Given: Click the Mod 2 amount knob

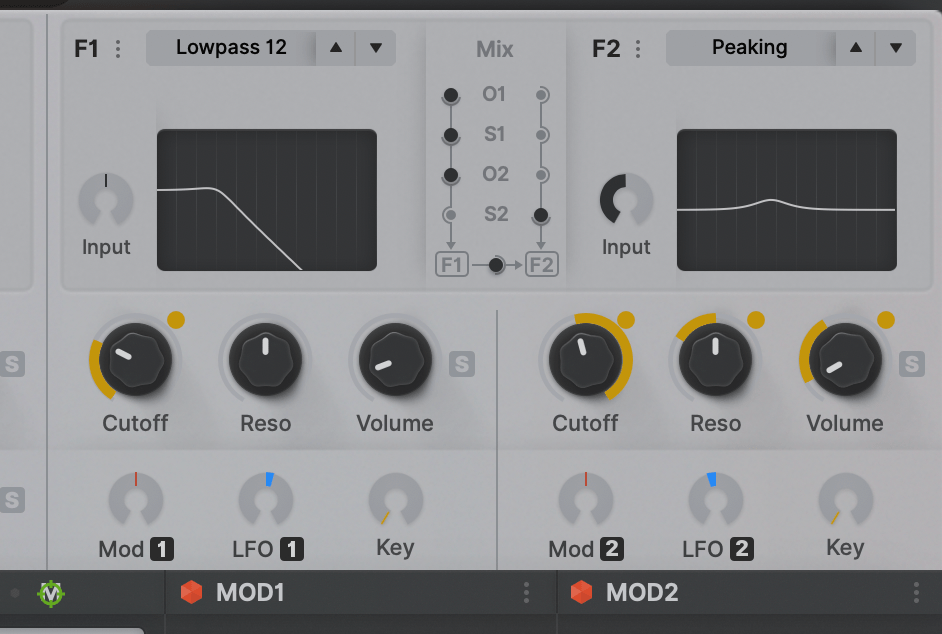Looking at the screenshot, I should click(586, 500).
